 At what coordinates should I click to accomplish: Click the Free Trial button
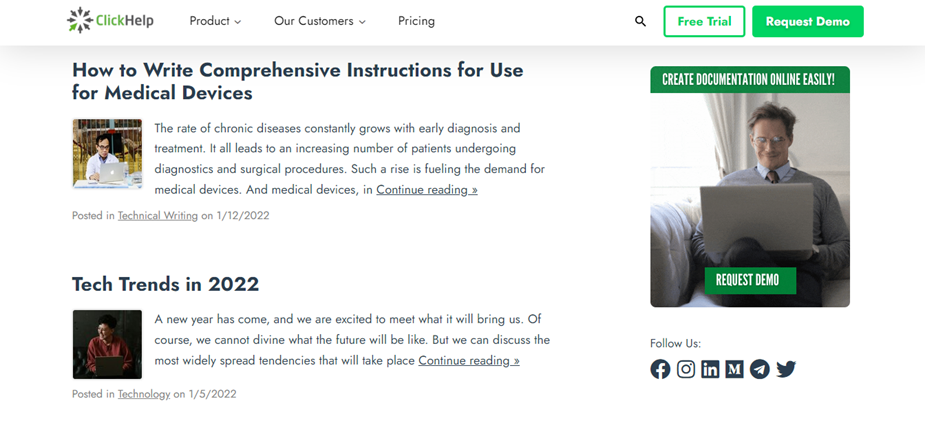[x=704, y=21]
